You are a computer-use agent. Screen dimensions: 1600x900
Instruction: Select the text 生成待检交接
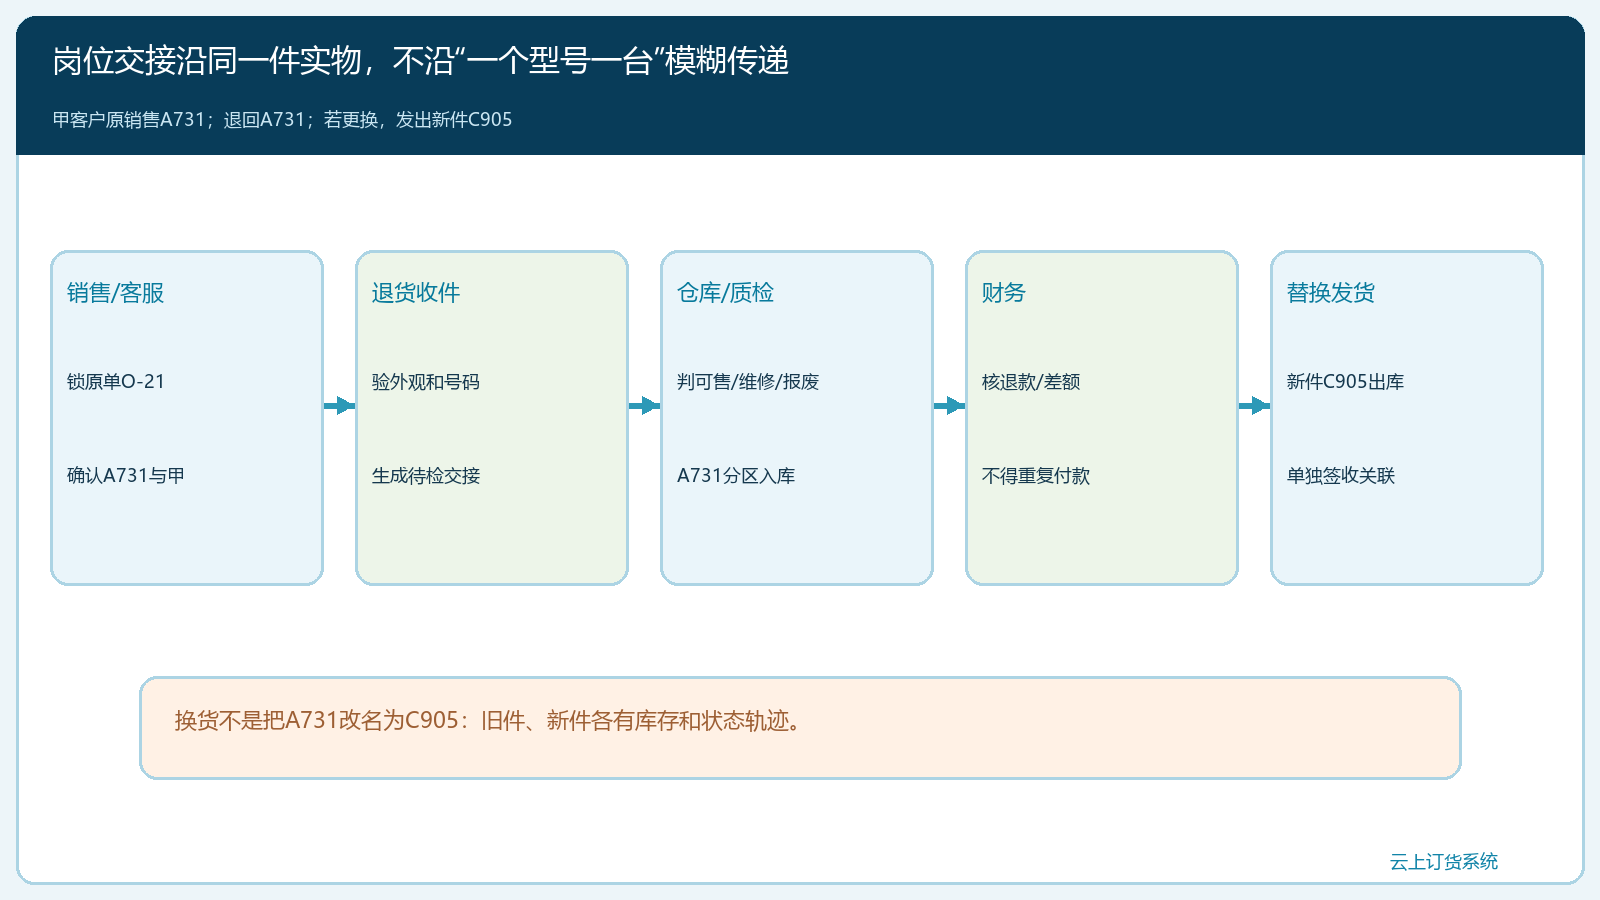coord(426,476)
